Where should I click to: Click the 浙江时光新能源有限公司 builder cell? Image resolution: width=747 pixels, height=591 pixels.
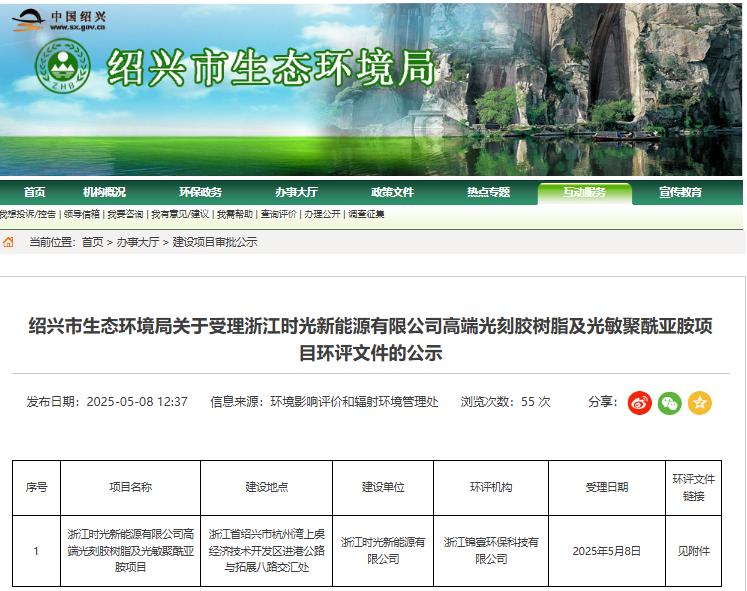[x=383, y=551]
